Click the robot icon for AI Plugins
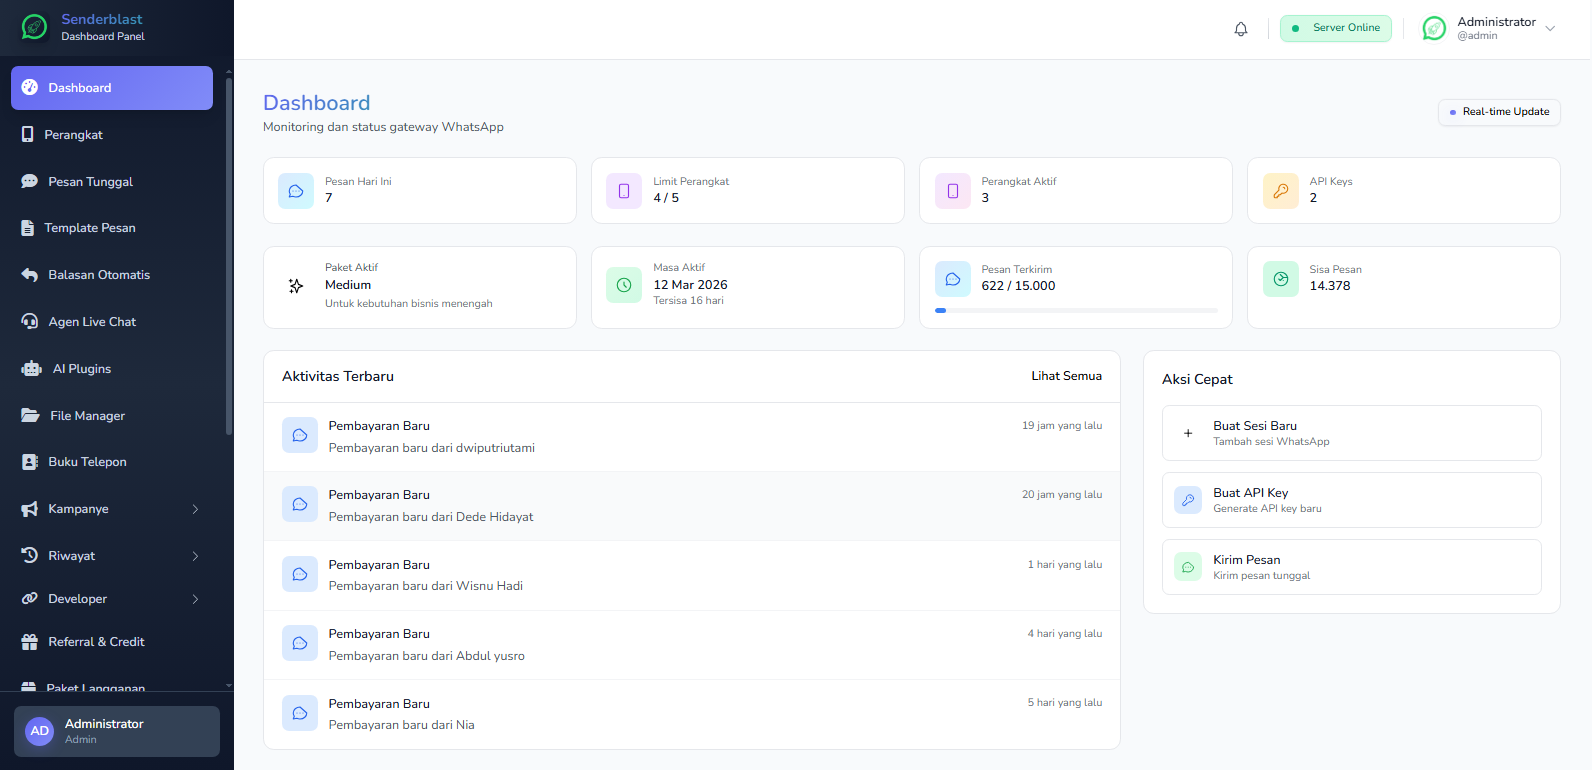 coord(32,369)
